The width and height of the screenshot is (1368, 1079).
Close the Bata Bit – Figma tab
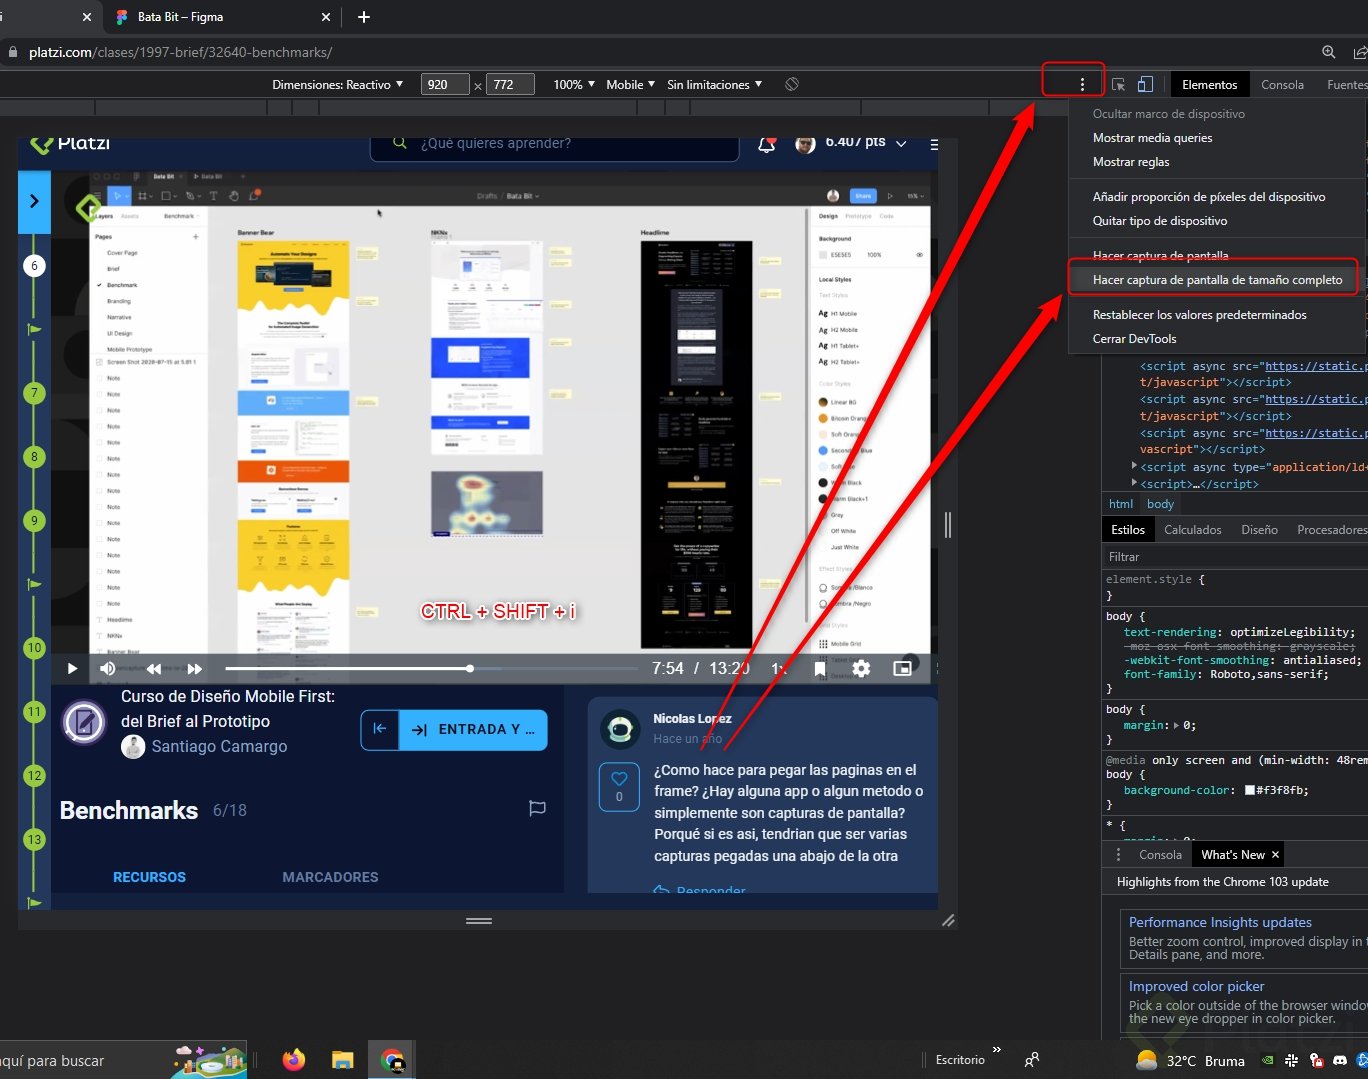pyautogui.click(x=326, y=17)
